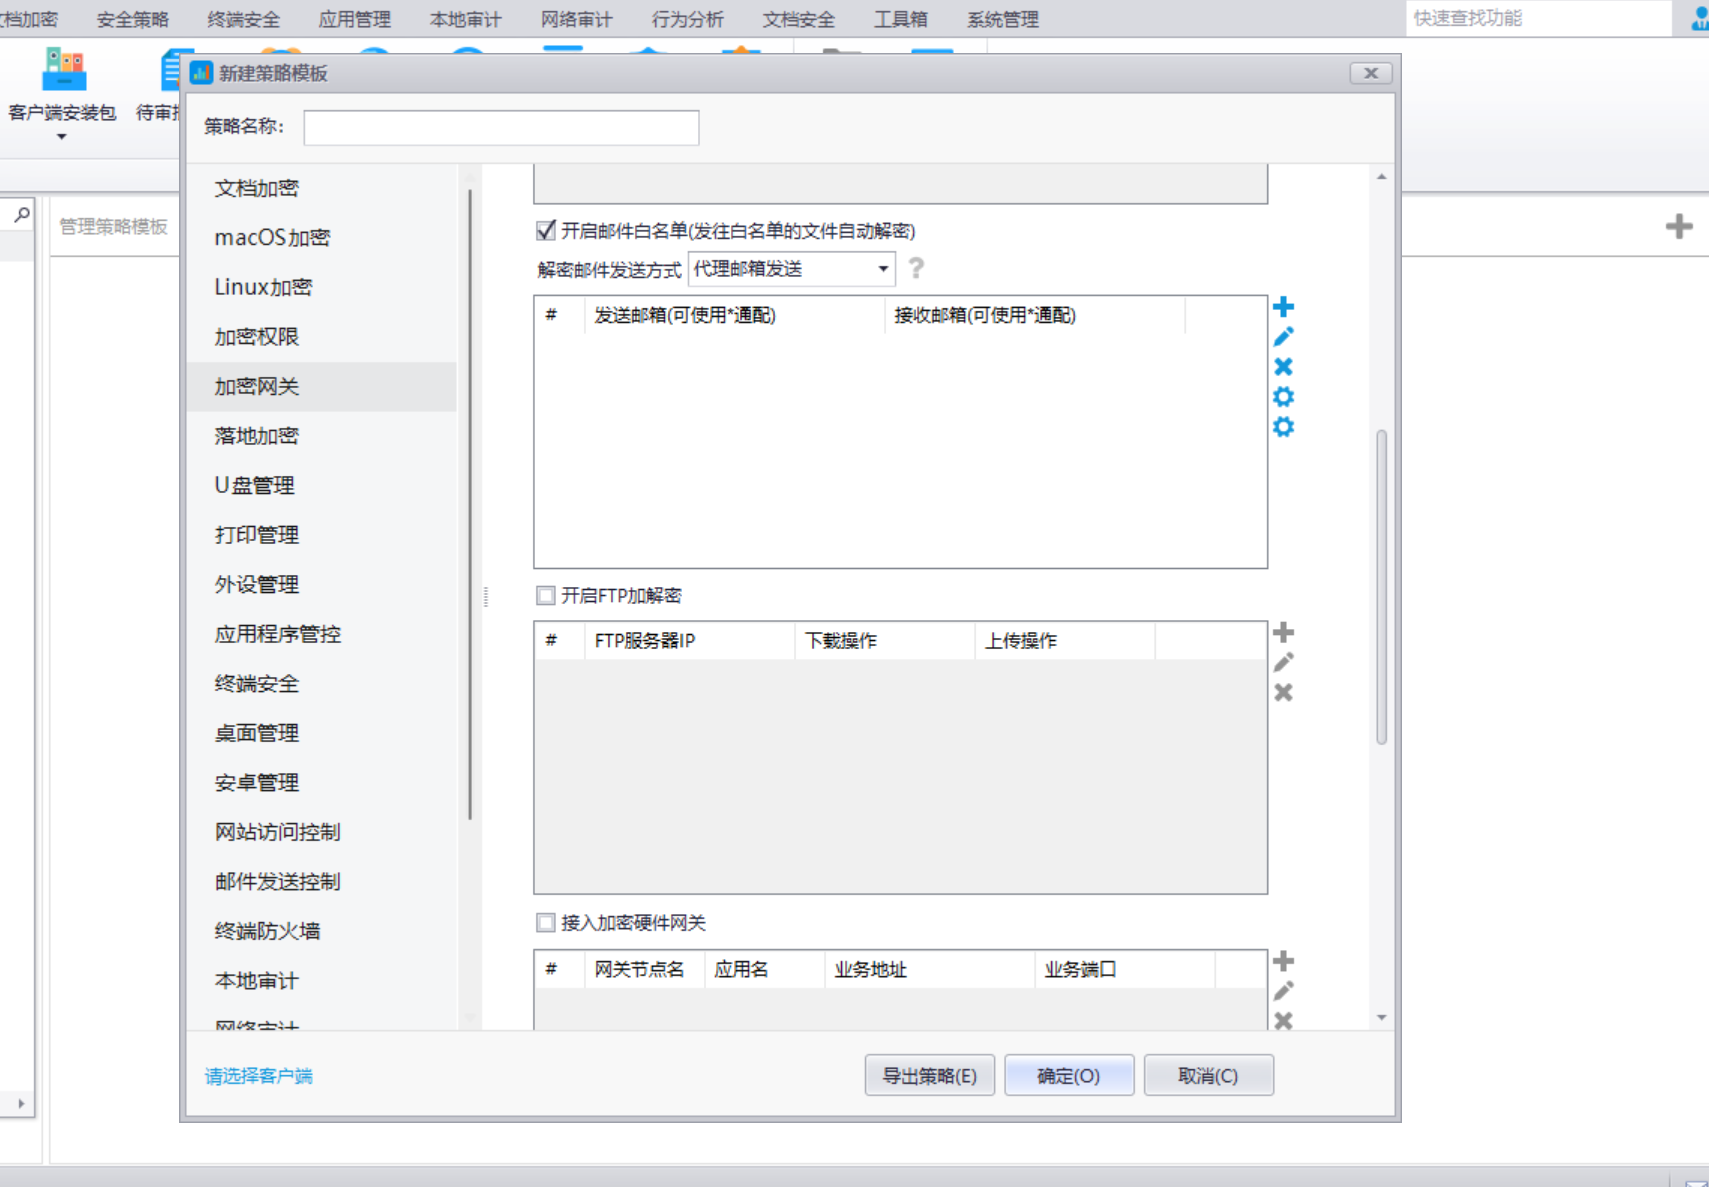Disable the email whitelist checkbox

pos(546,231)
